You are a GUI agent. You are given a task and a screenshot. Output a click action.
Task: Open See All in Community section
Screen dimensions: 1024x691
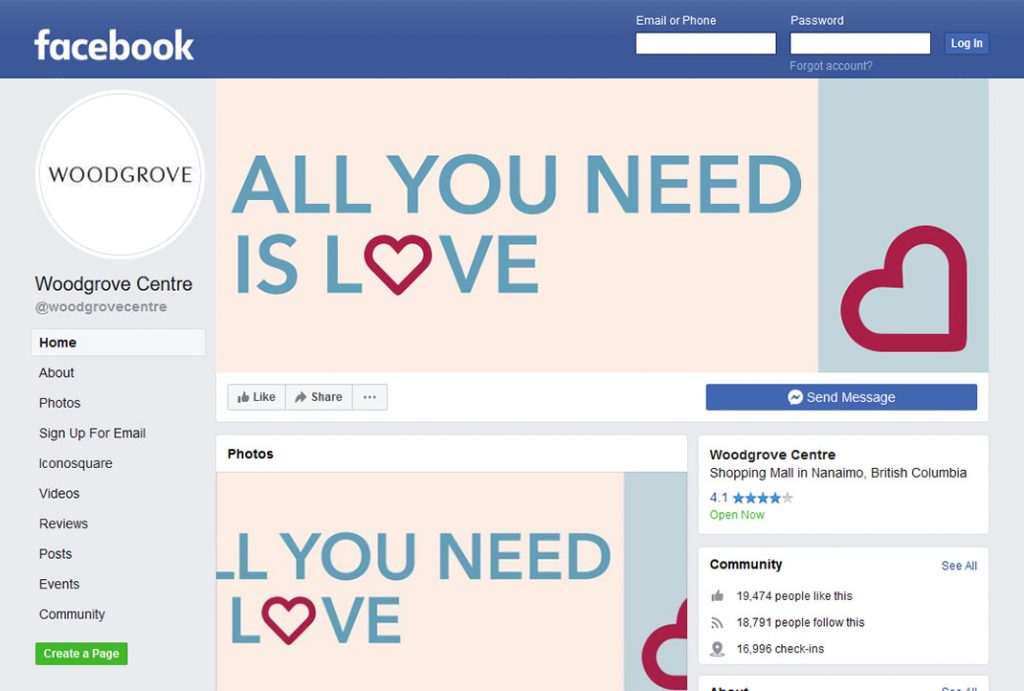(x=959, y=566)
